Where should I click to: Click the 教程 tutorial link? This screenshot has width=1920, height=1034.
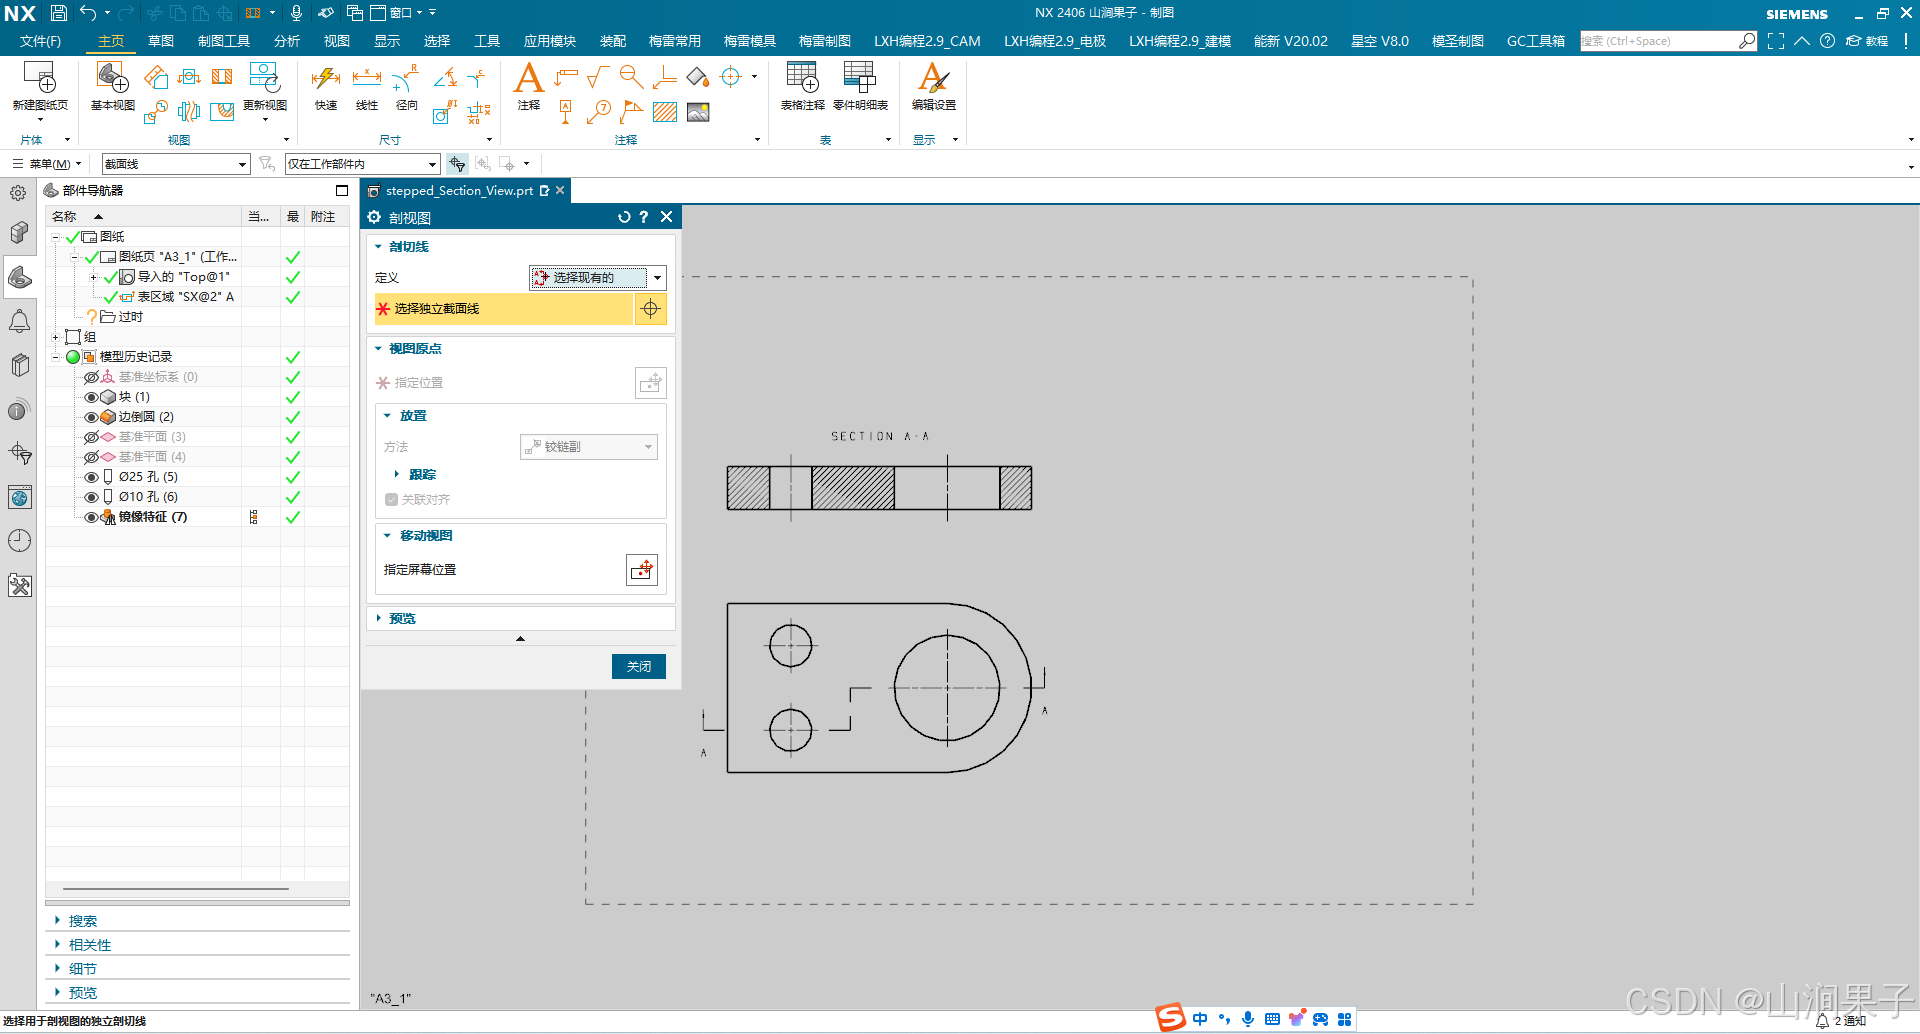[x=1867, y=41]
